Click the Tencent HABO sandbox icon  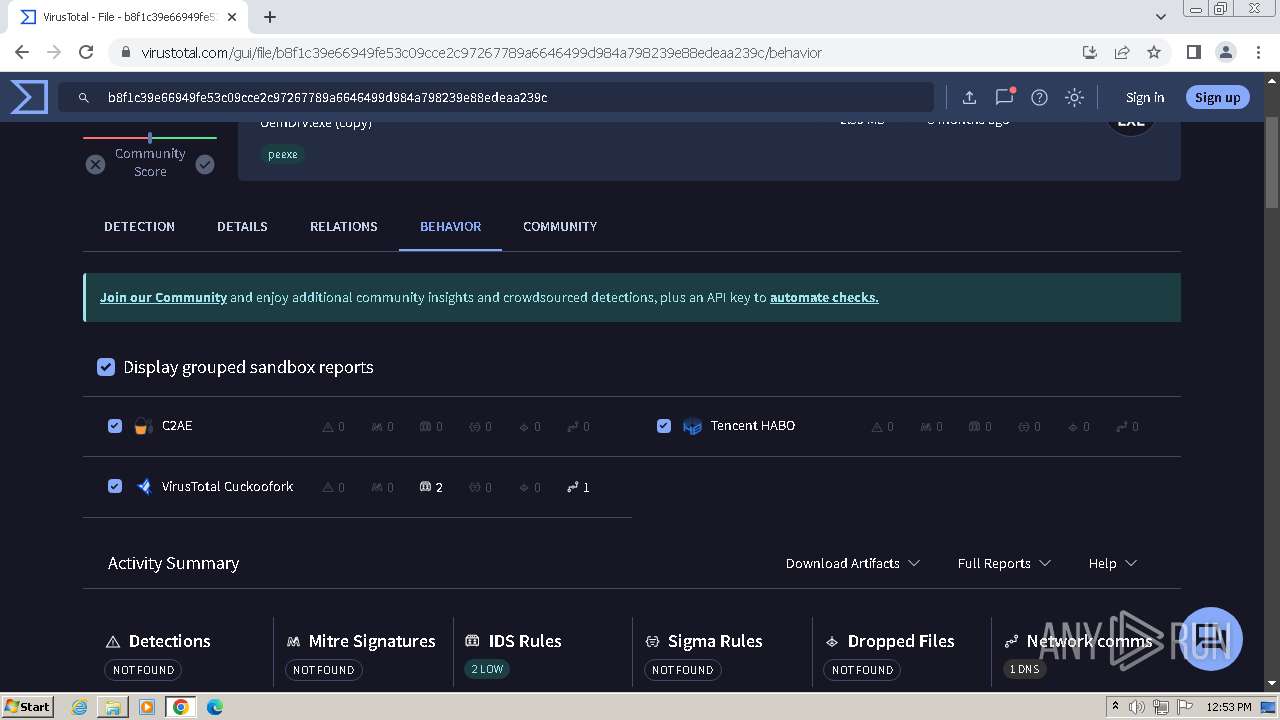(692, 426)
